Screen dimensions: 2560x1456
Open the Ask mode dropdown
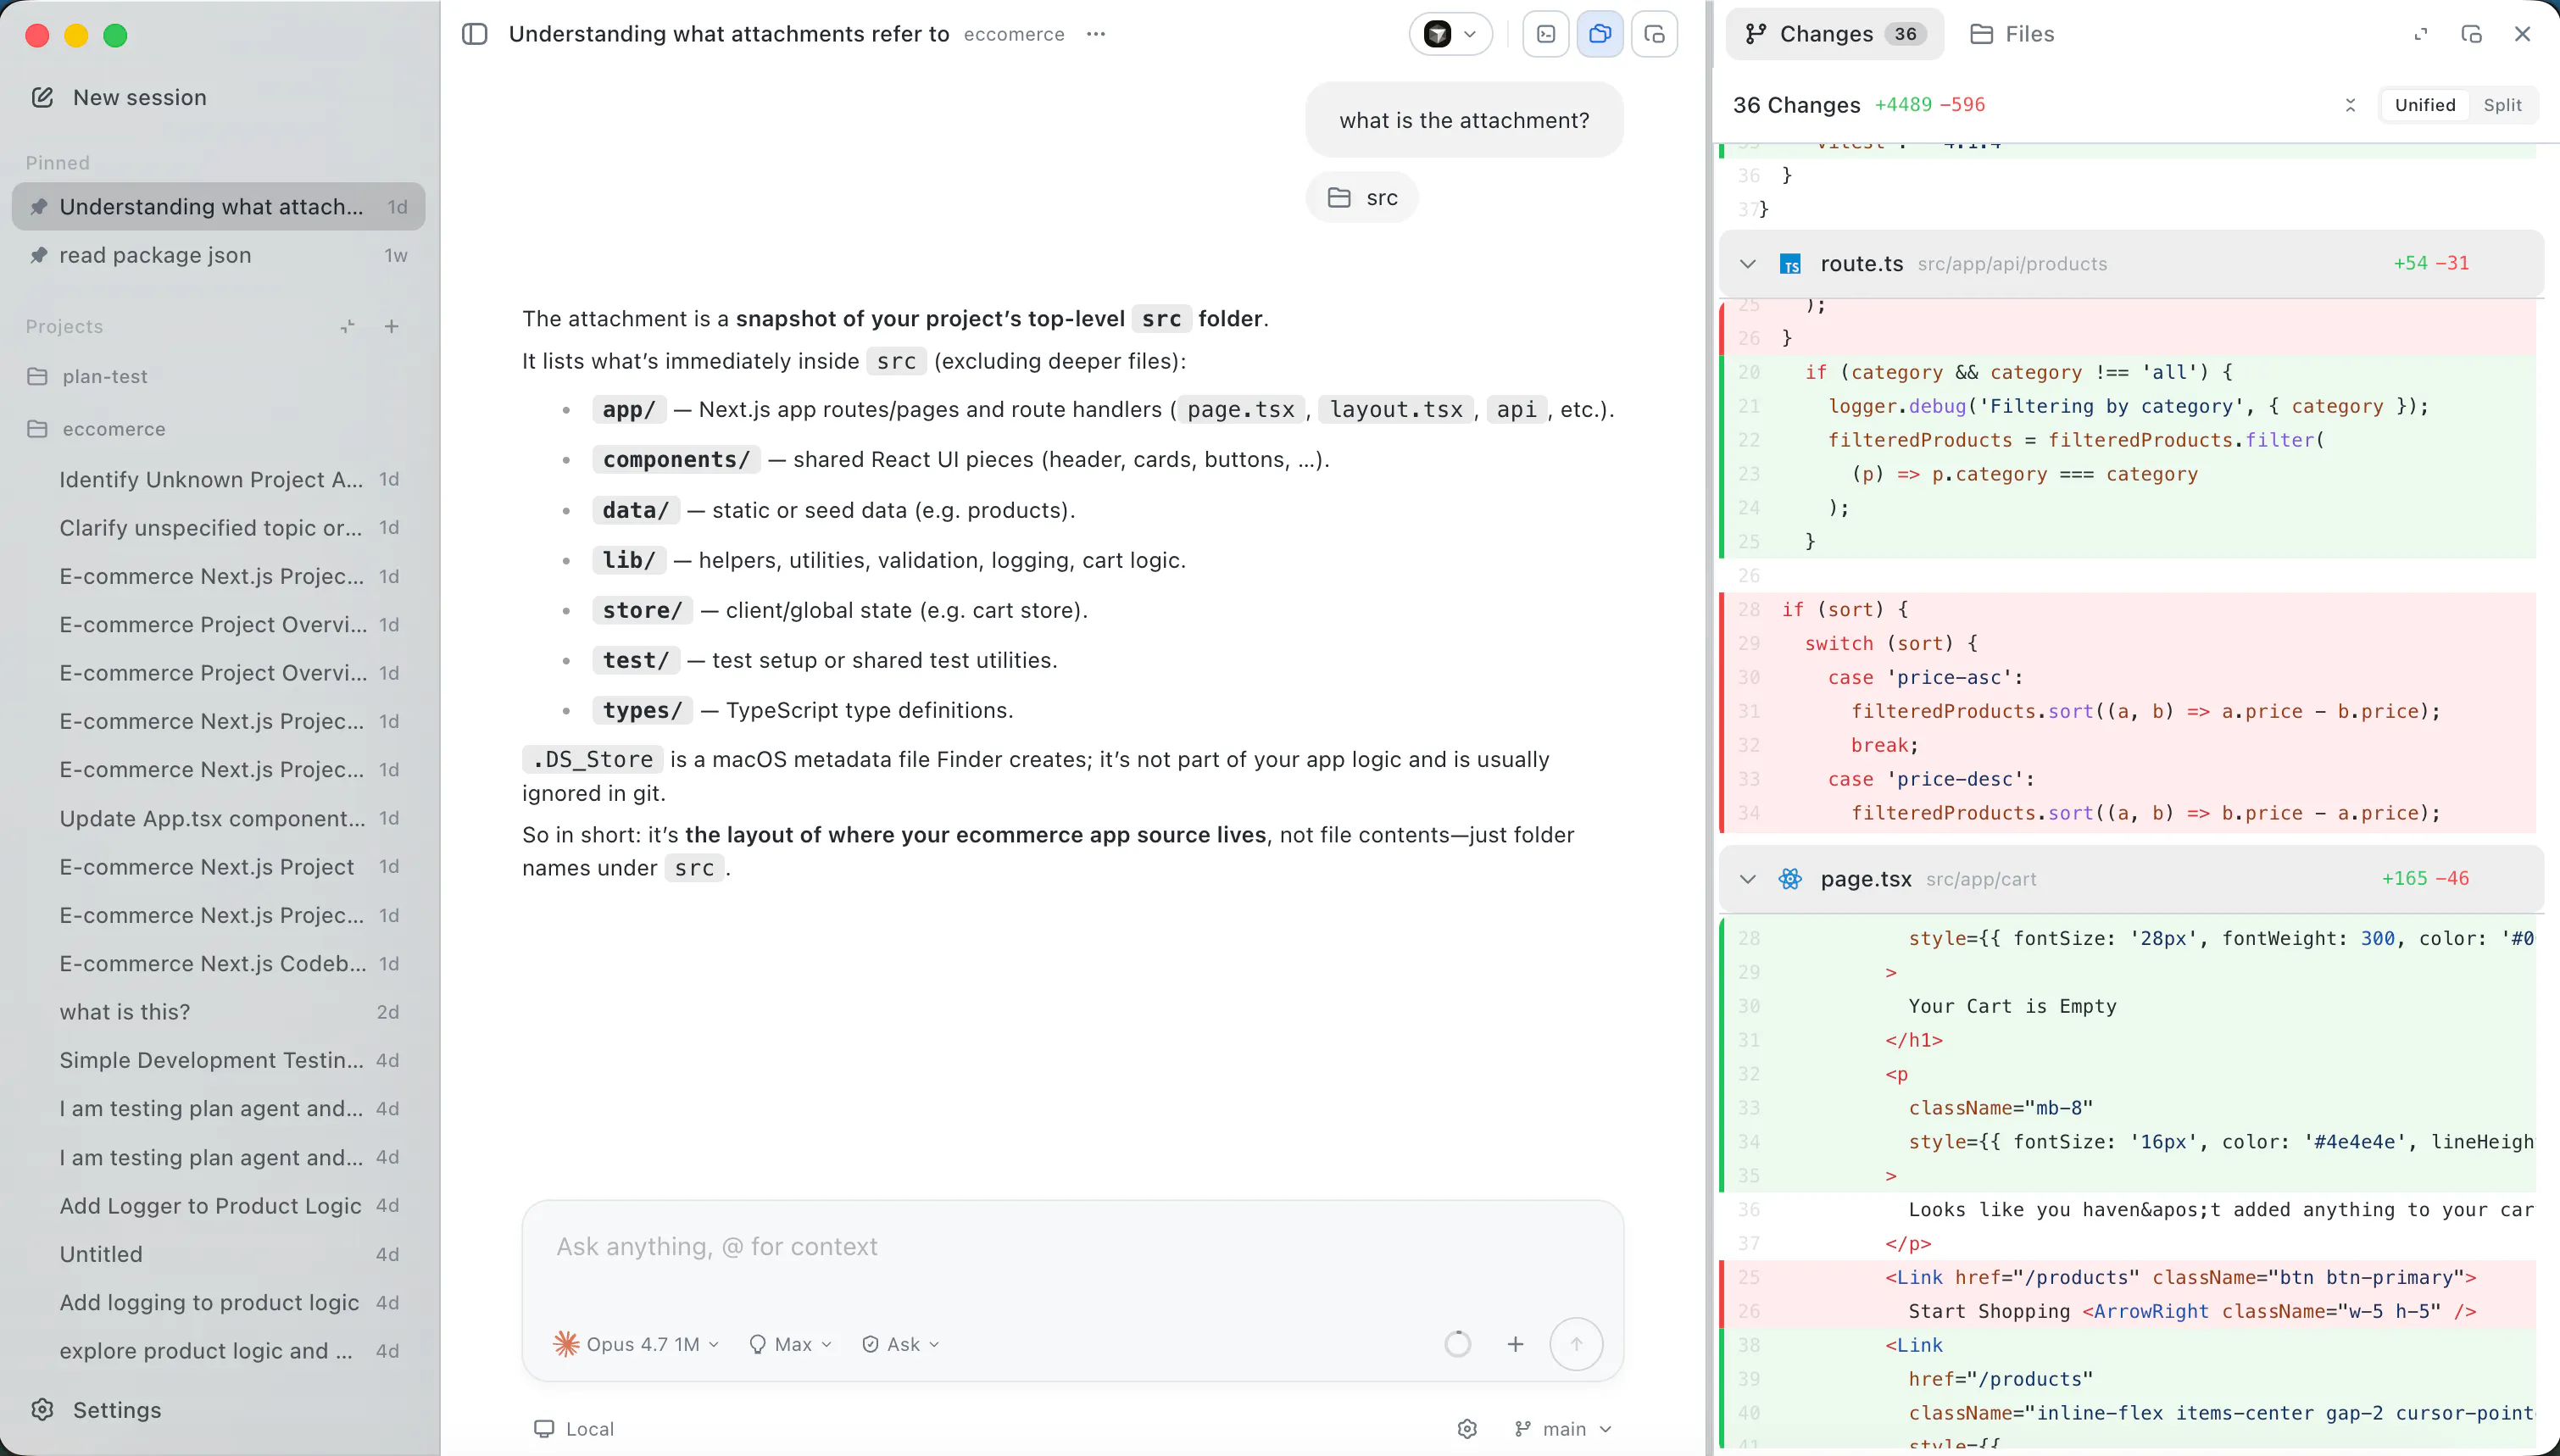900,1344
